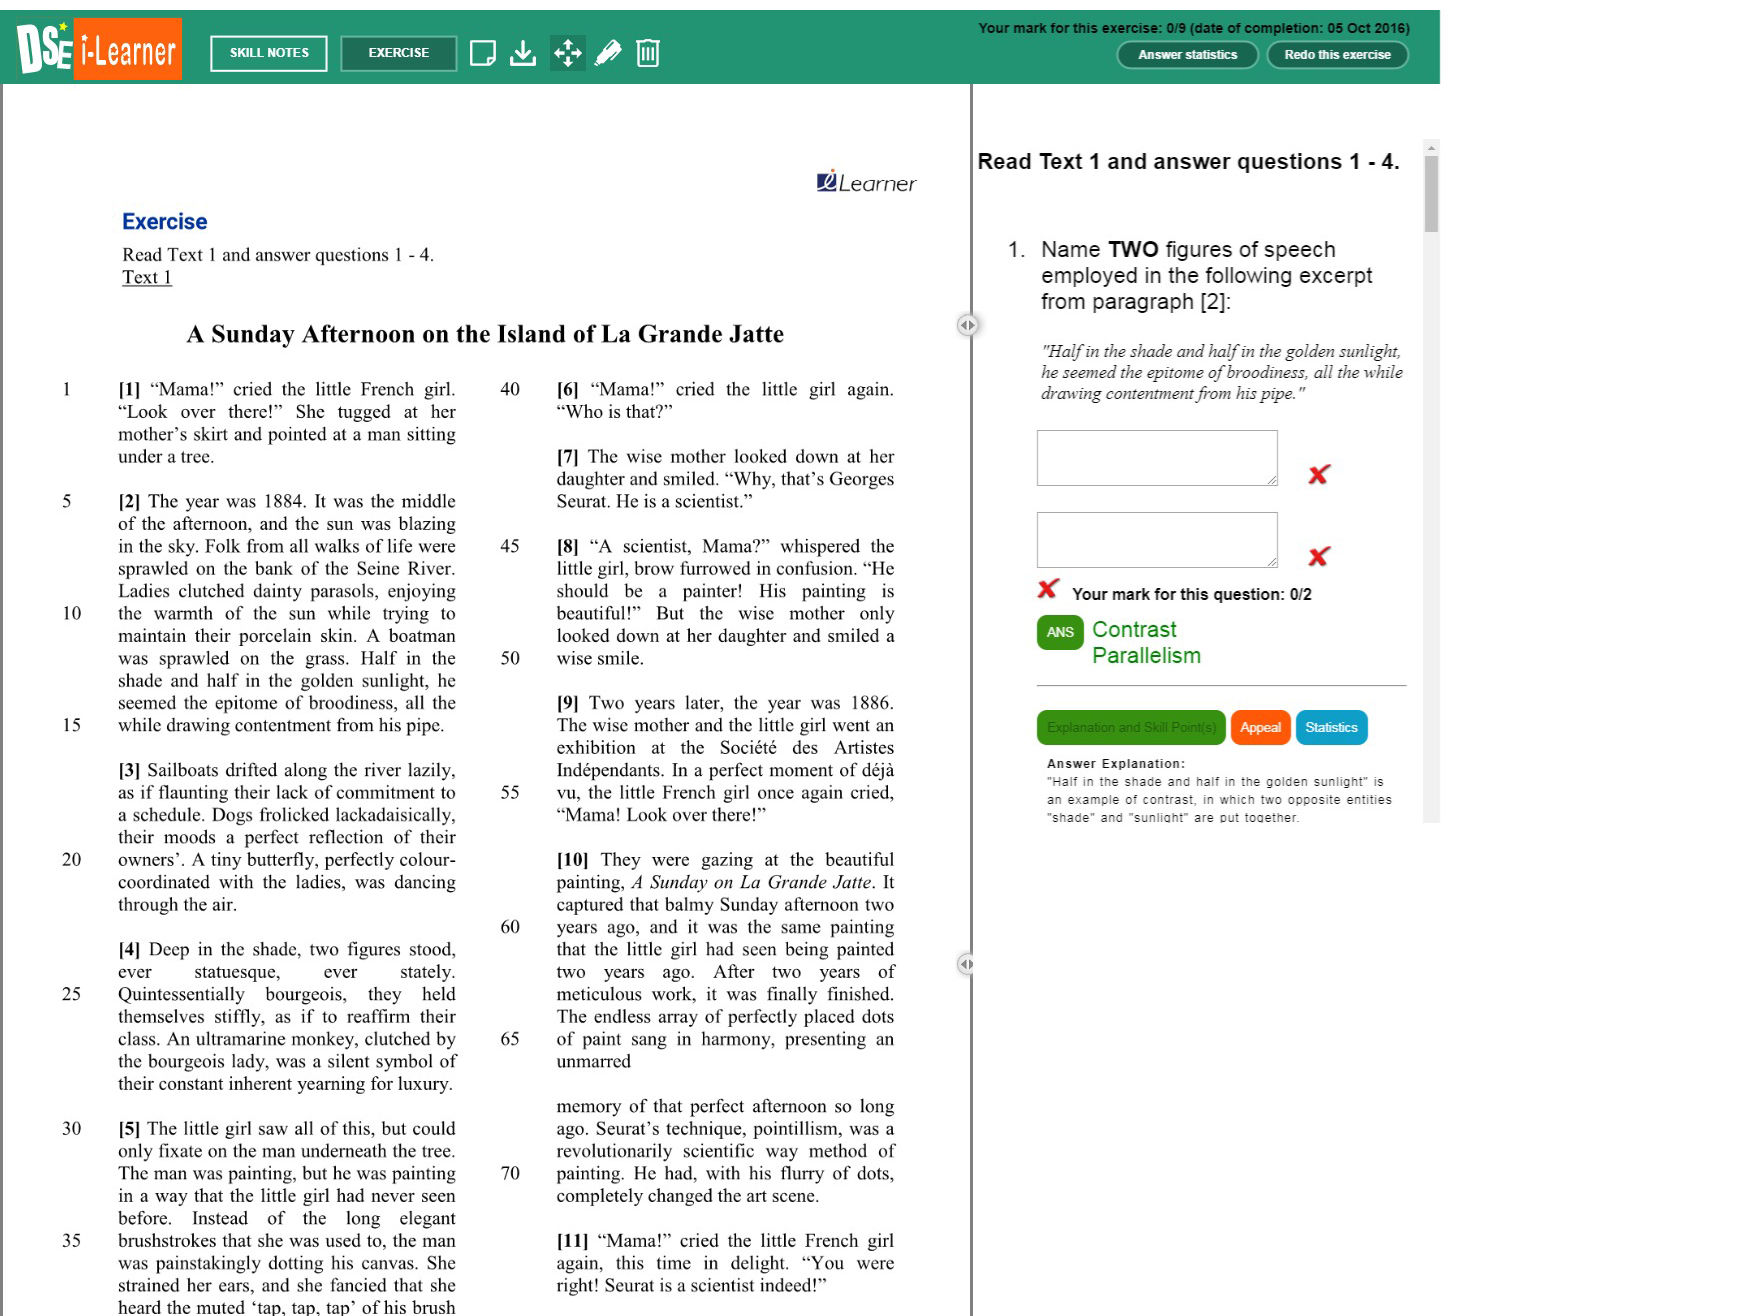Image resolution: width=1755 pixels, height=1316 pixels.
Task: Click the scrollbar up arrow
Action: [1431, 148]
